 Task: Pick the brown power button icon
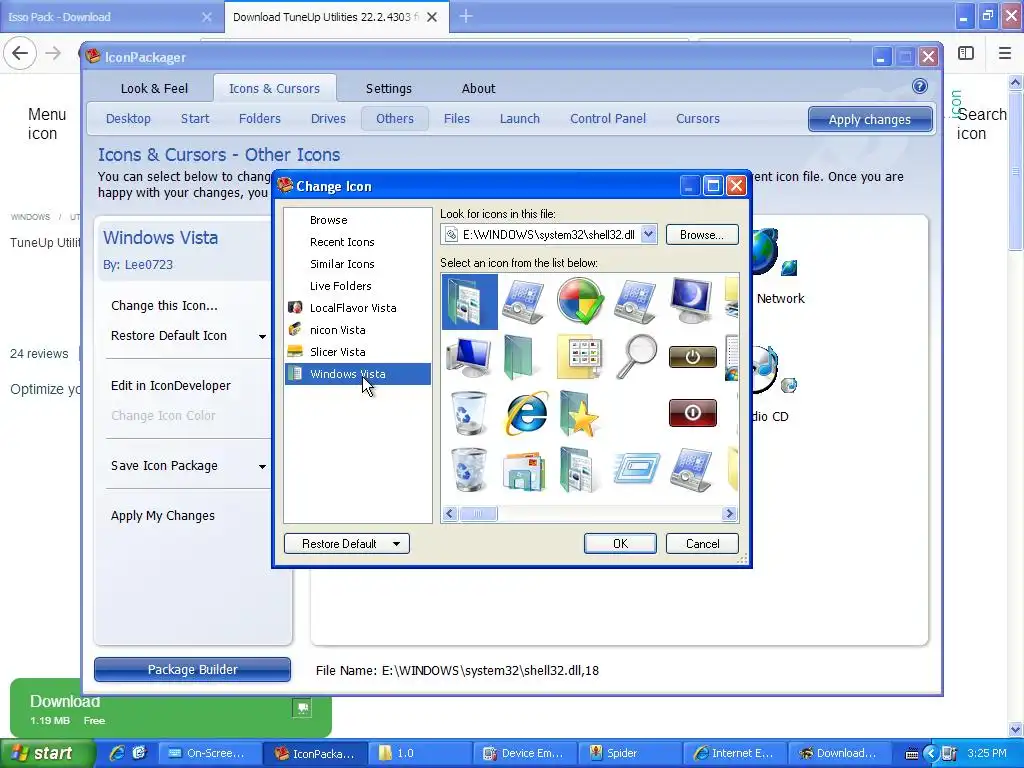(x=692, y=357)
